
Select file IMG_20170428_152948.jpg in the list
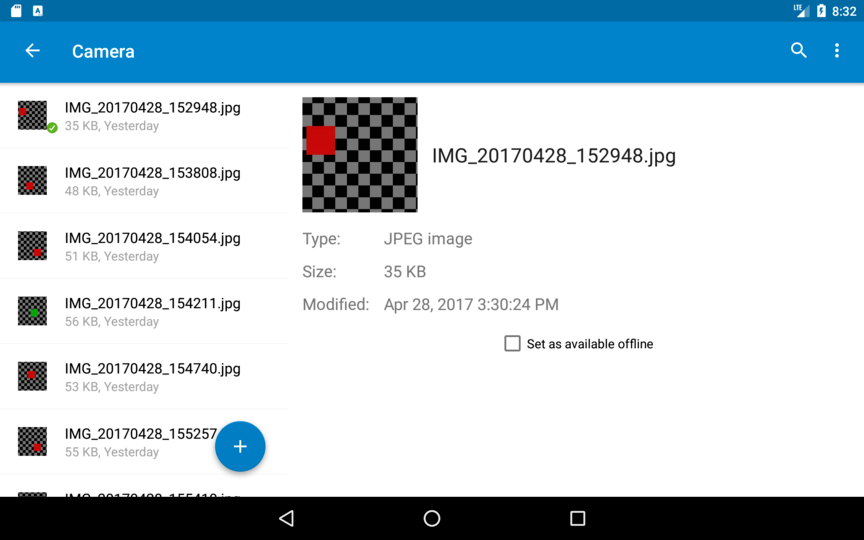click(144, 116)
